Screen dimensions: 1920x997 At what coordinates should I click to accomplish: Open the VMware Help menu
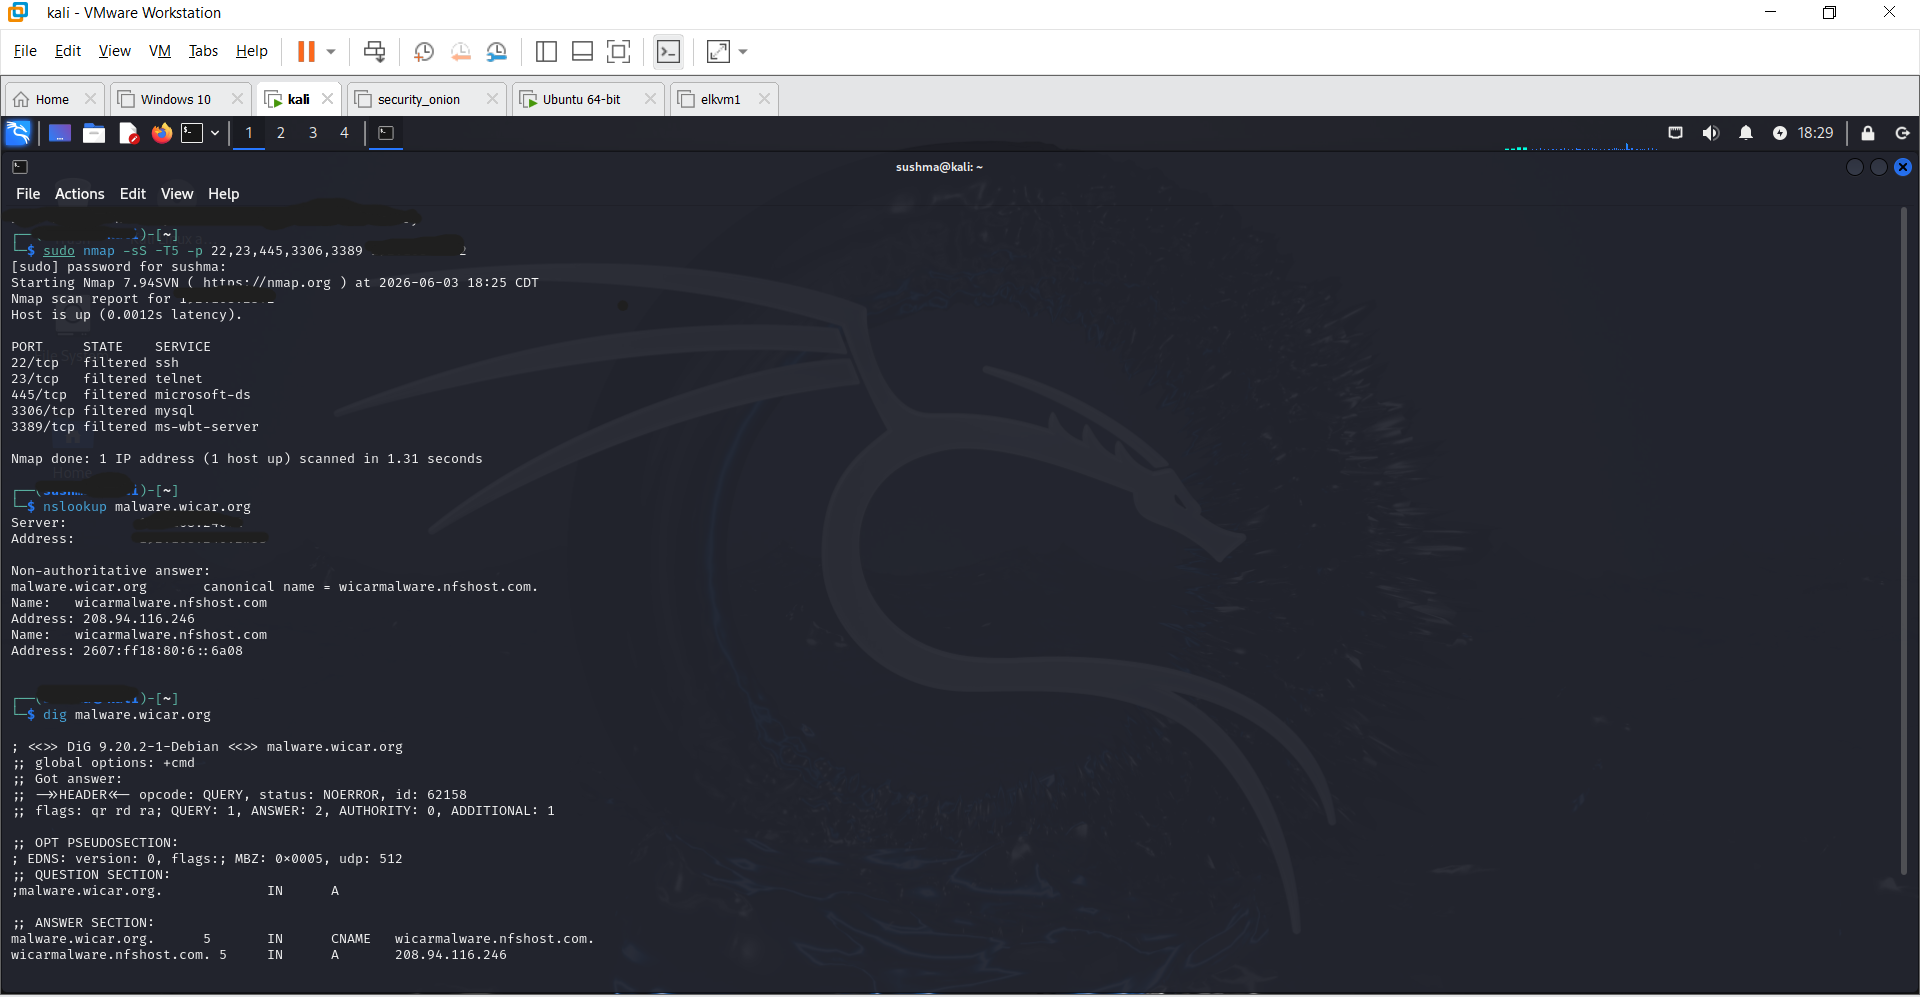(251, 51)
